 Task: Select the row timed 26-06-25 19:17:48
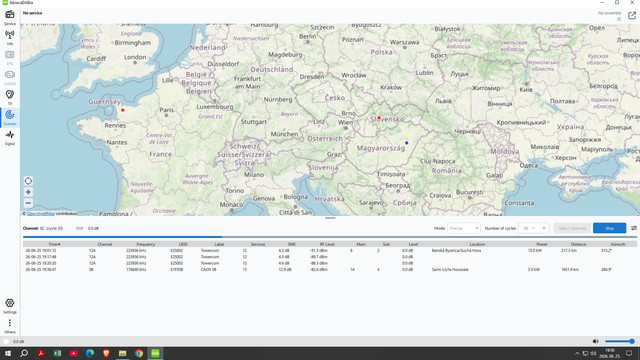point(330,257)
